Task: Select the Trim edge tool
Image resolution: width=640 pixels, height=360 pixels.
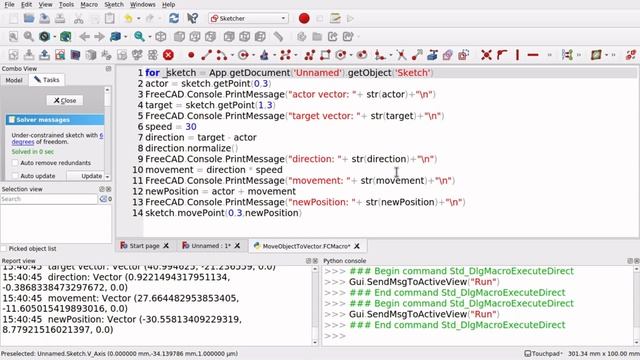Action: (x=401, y=55)
